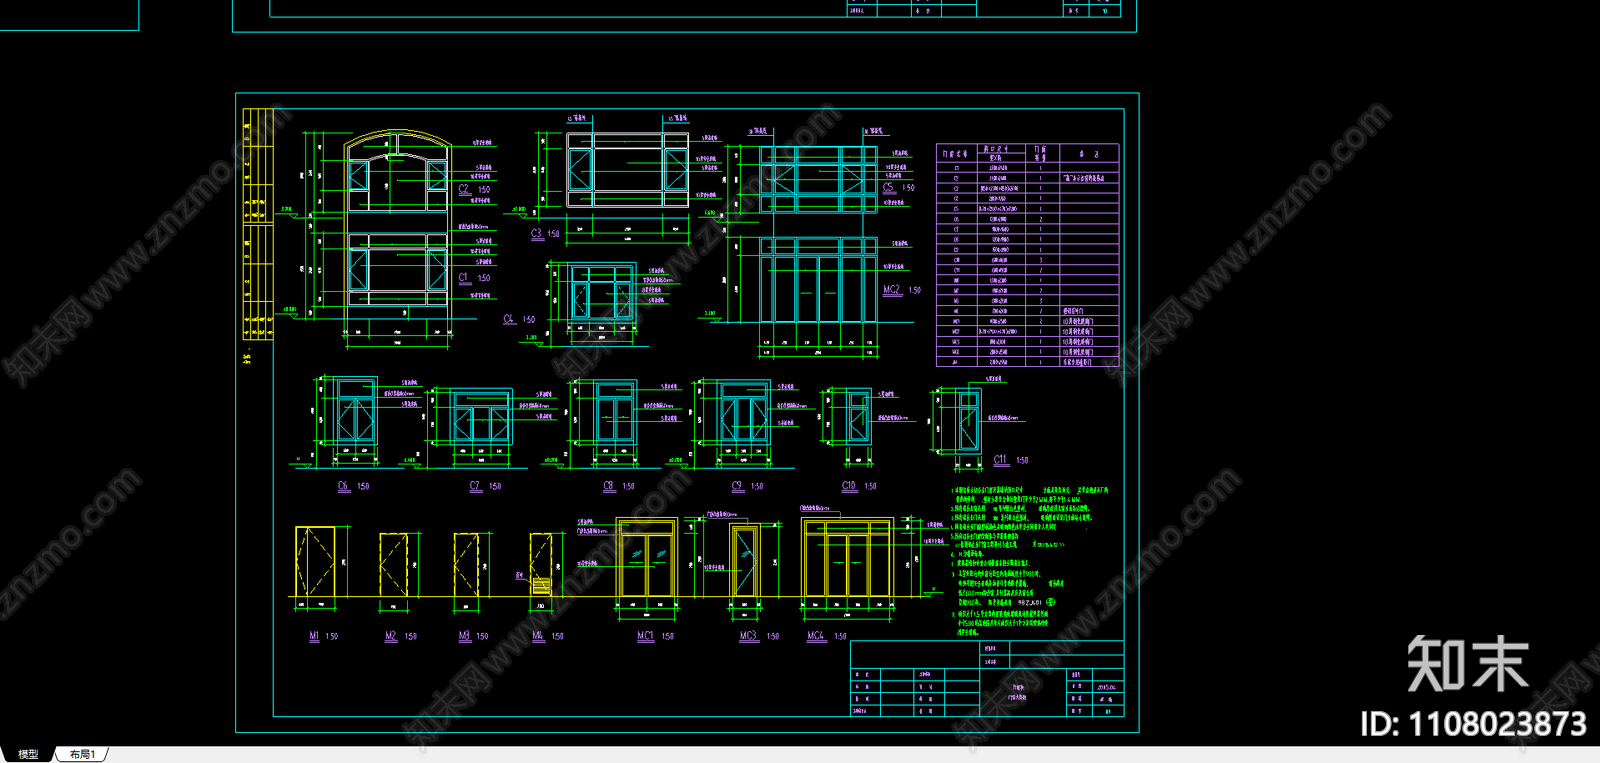Pick the C11 narrow window elevation
Image resolution: width=1600 pixels, height=763 pixels.
pyautogui.click(x=968, y=422)
